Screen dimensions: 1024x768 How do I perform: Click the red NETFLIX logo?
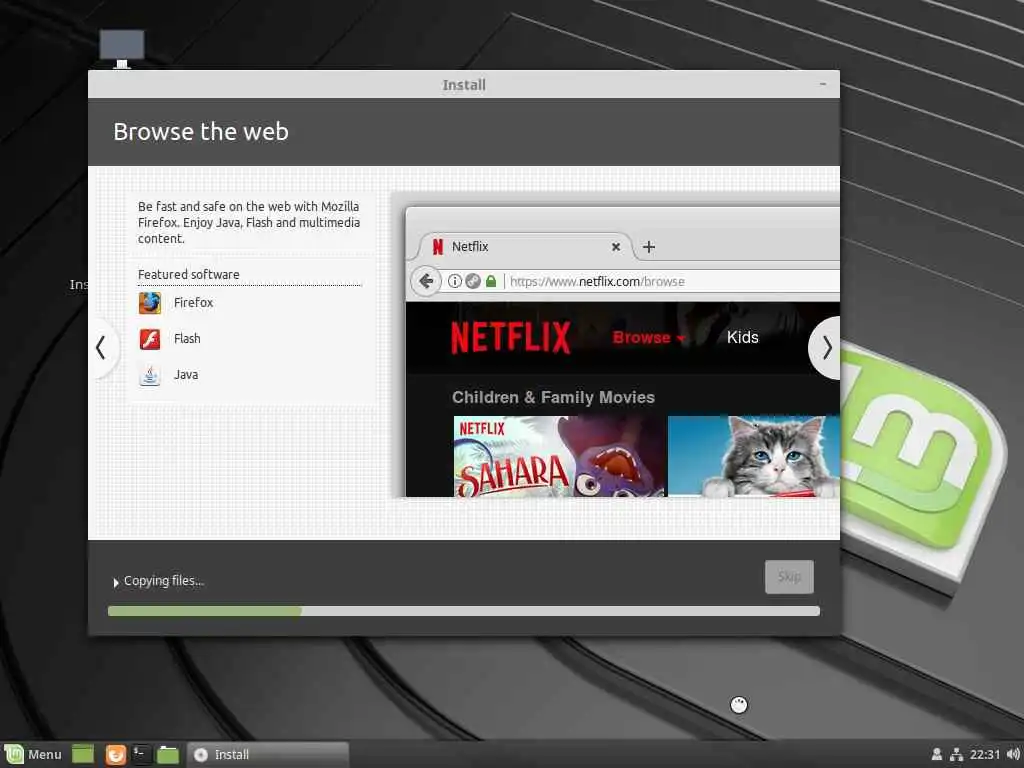[x=511, y=338]
